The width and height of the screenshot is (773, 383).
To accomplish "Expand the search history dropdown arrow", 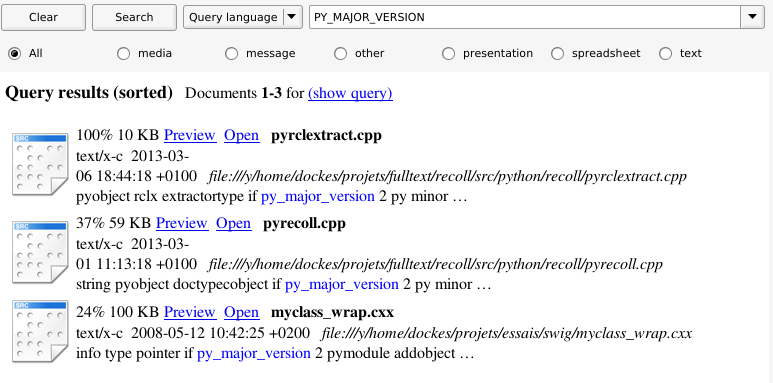I will pyautogui.click(x=752, y=17).
